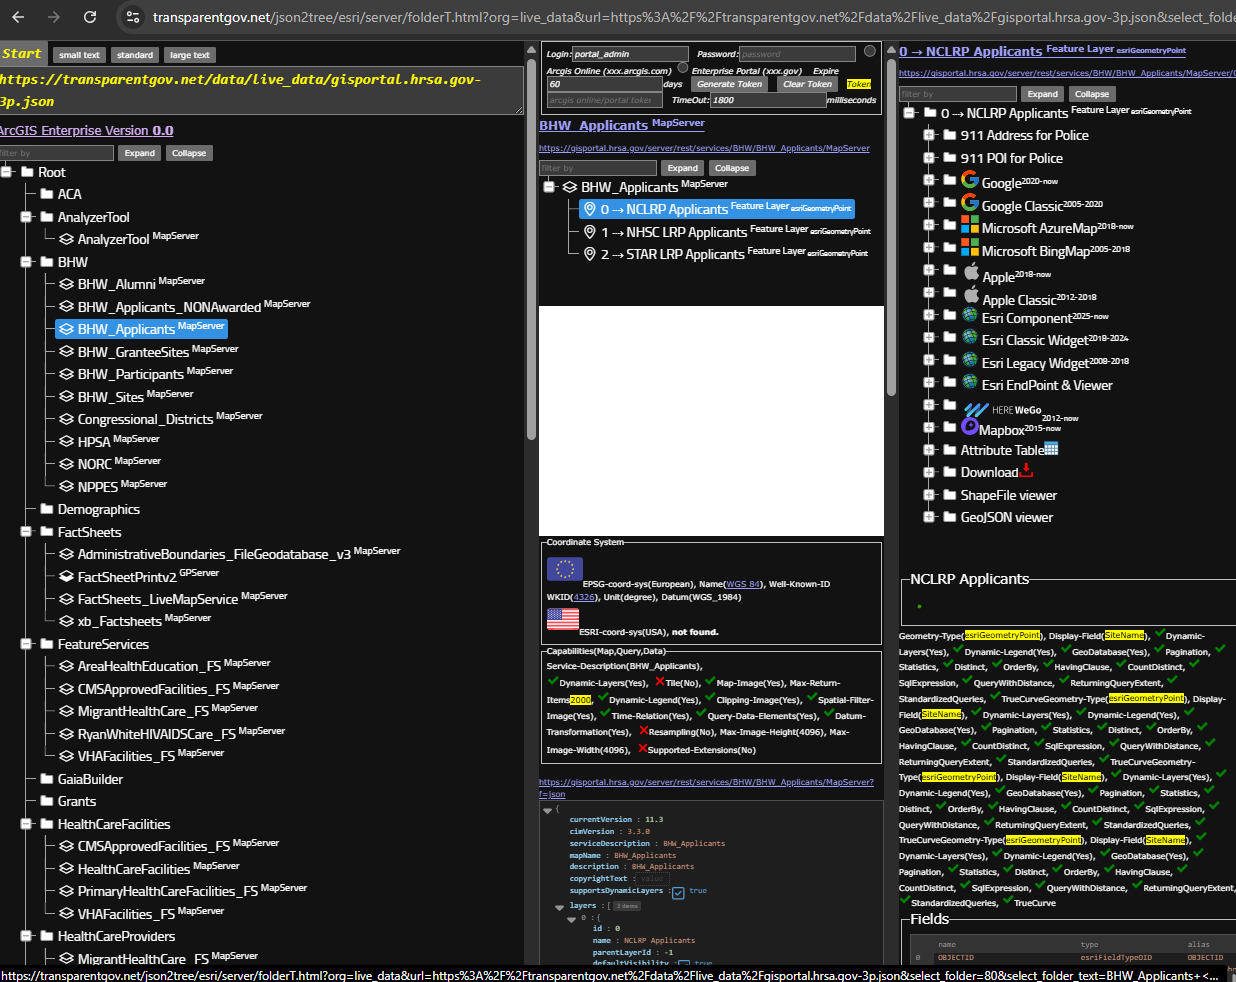Image resolution: width=1236 pixels, height=982 pixels.
Task: Collapse the Root tree node
Action: 7,172
